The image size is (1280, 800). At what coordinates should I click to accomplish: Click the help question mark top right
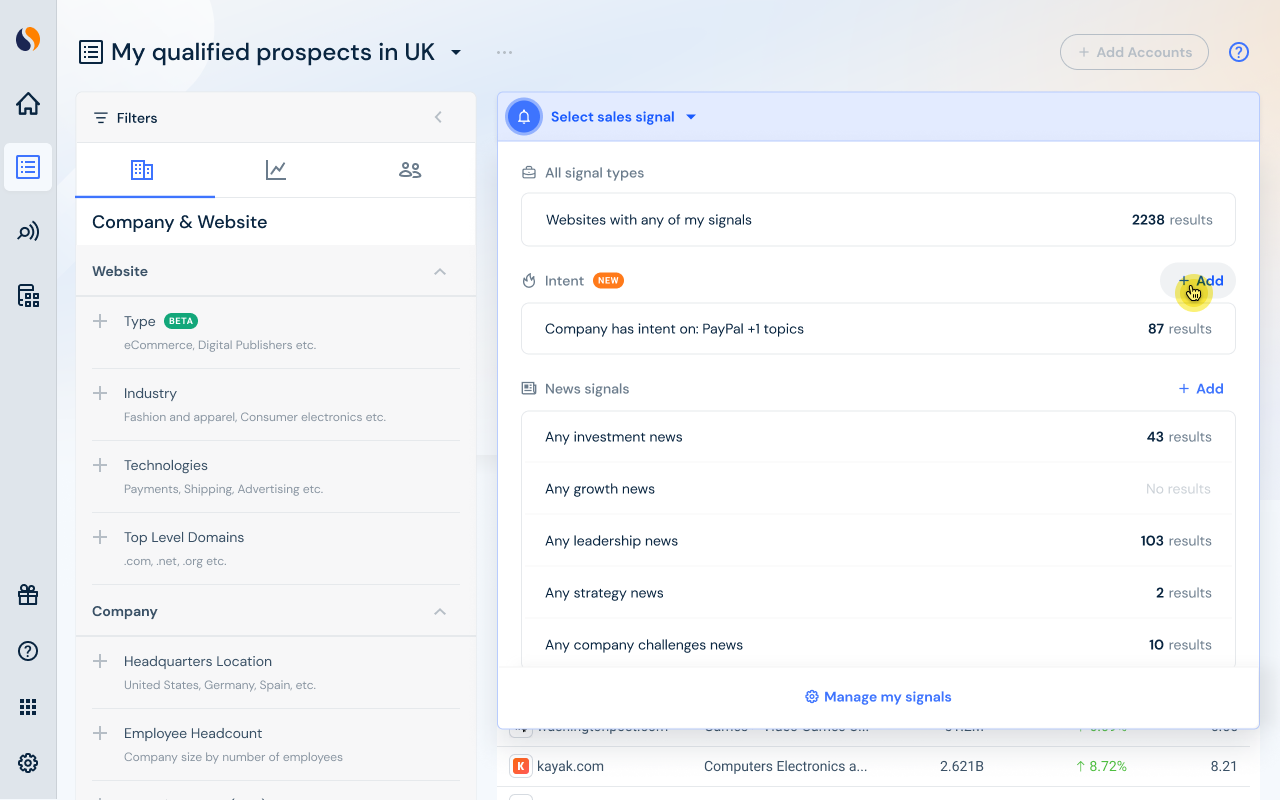(x=1239, y=52)
